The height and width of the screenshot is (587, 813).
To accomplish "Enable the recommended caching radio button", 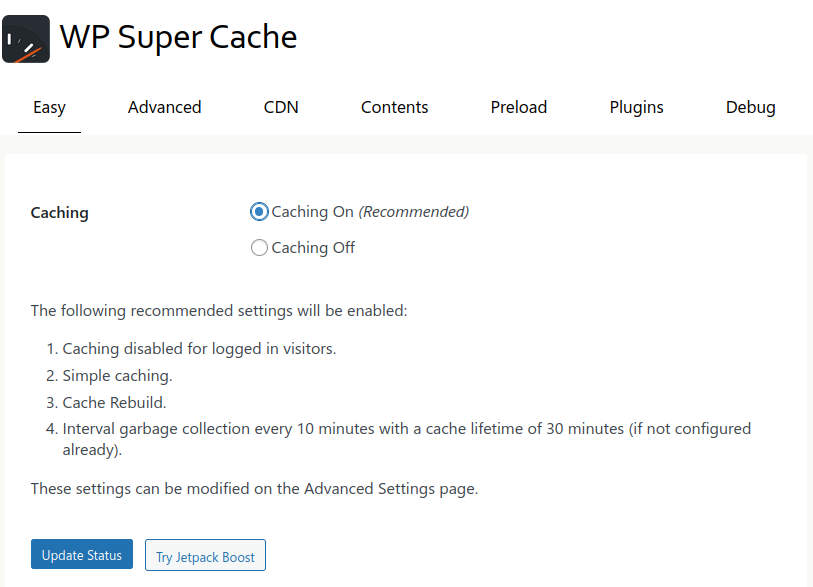I will pyautogui.click(x=259, y=211).
